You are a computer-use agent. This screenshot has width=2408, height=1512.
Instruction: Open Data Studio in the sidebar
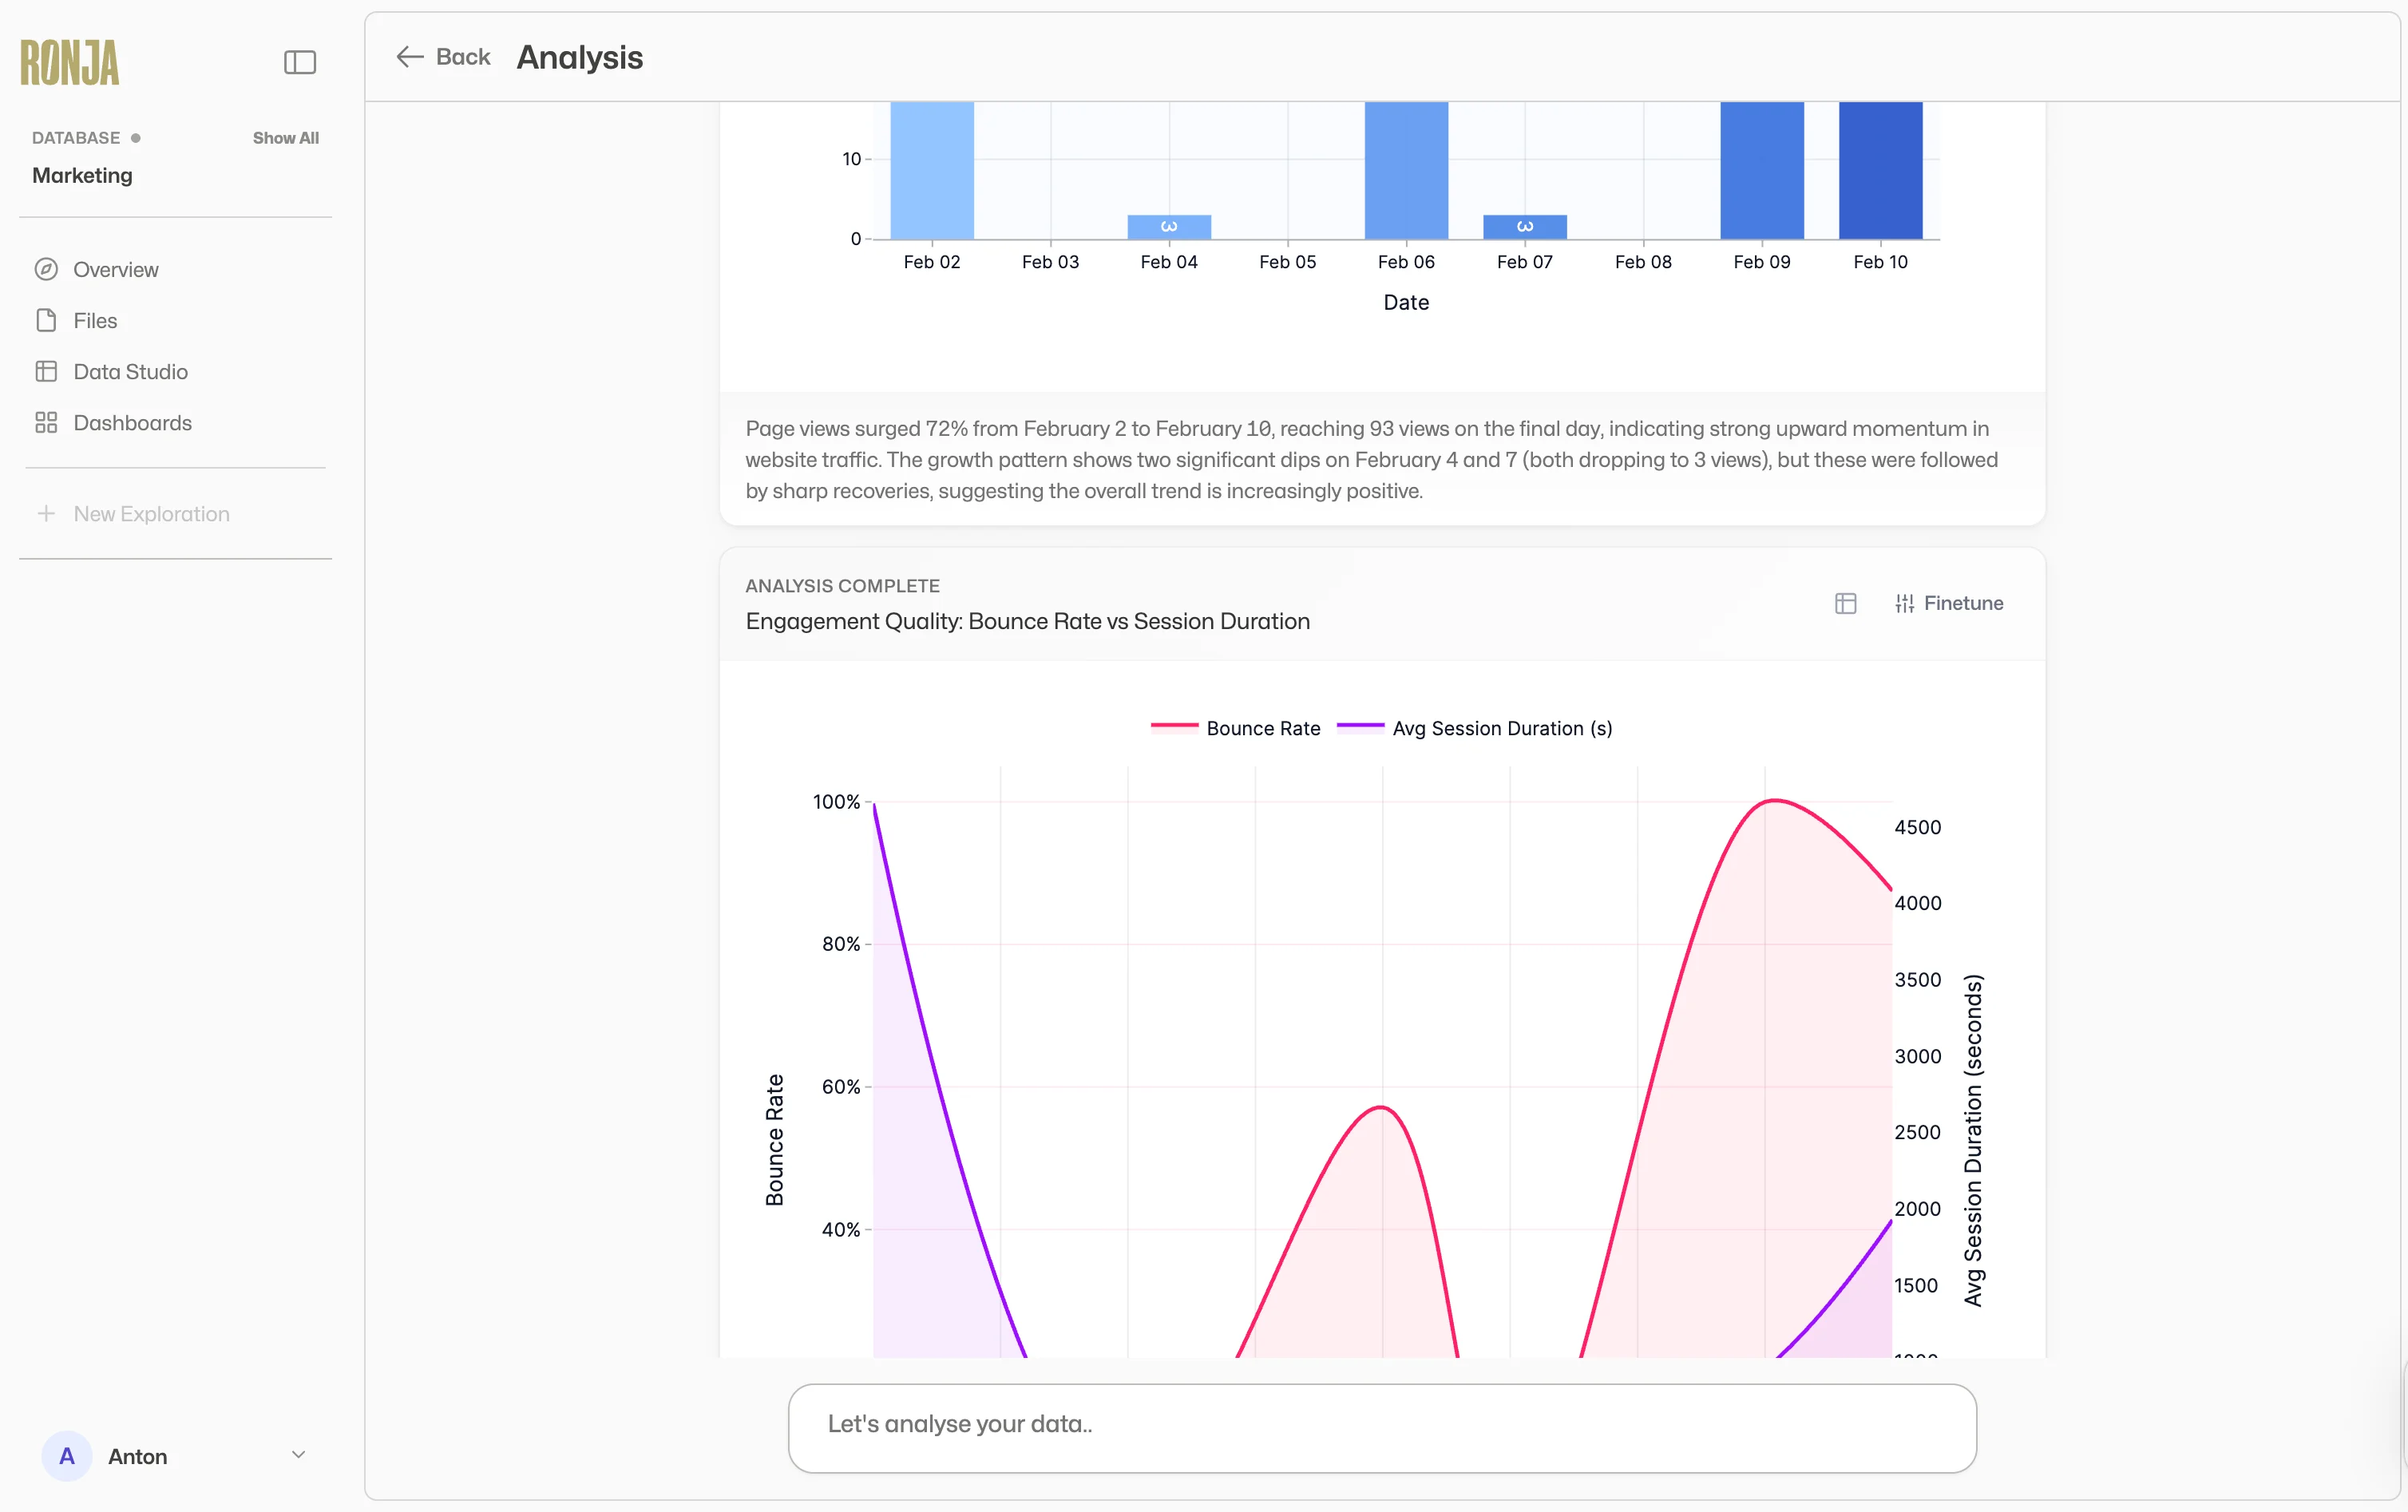pos(130,371)
